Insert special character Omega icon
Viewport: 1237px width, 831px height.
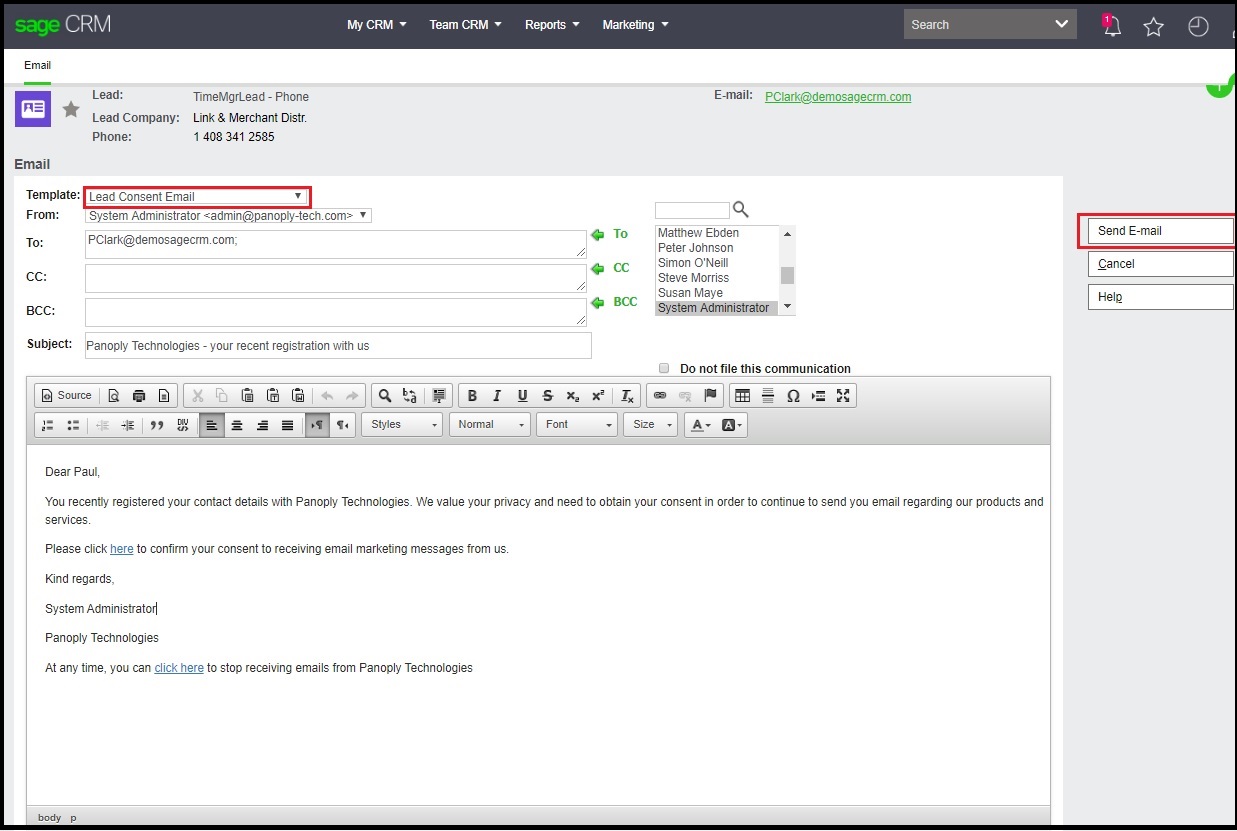(793, 395)
